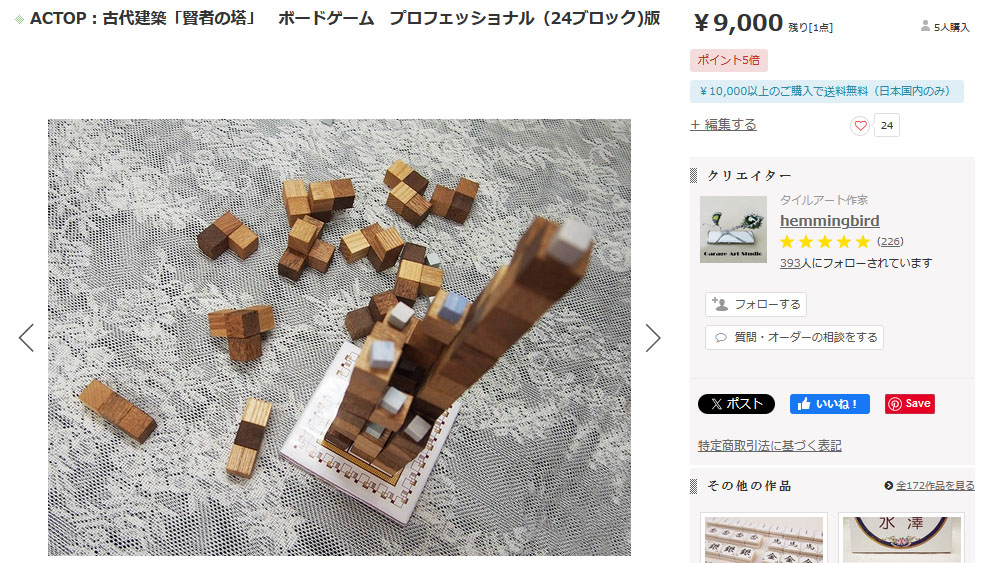Image resolution: width=992 pixels, height=563 pixels.
Task: Open the hemmingbird creator profile link
Action: (829, 221)
